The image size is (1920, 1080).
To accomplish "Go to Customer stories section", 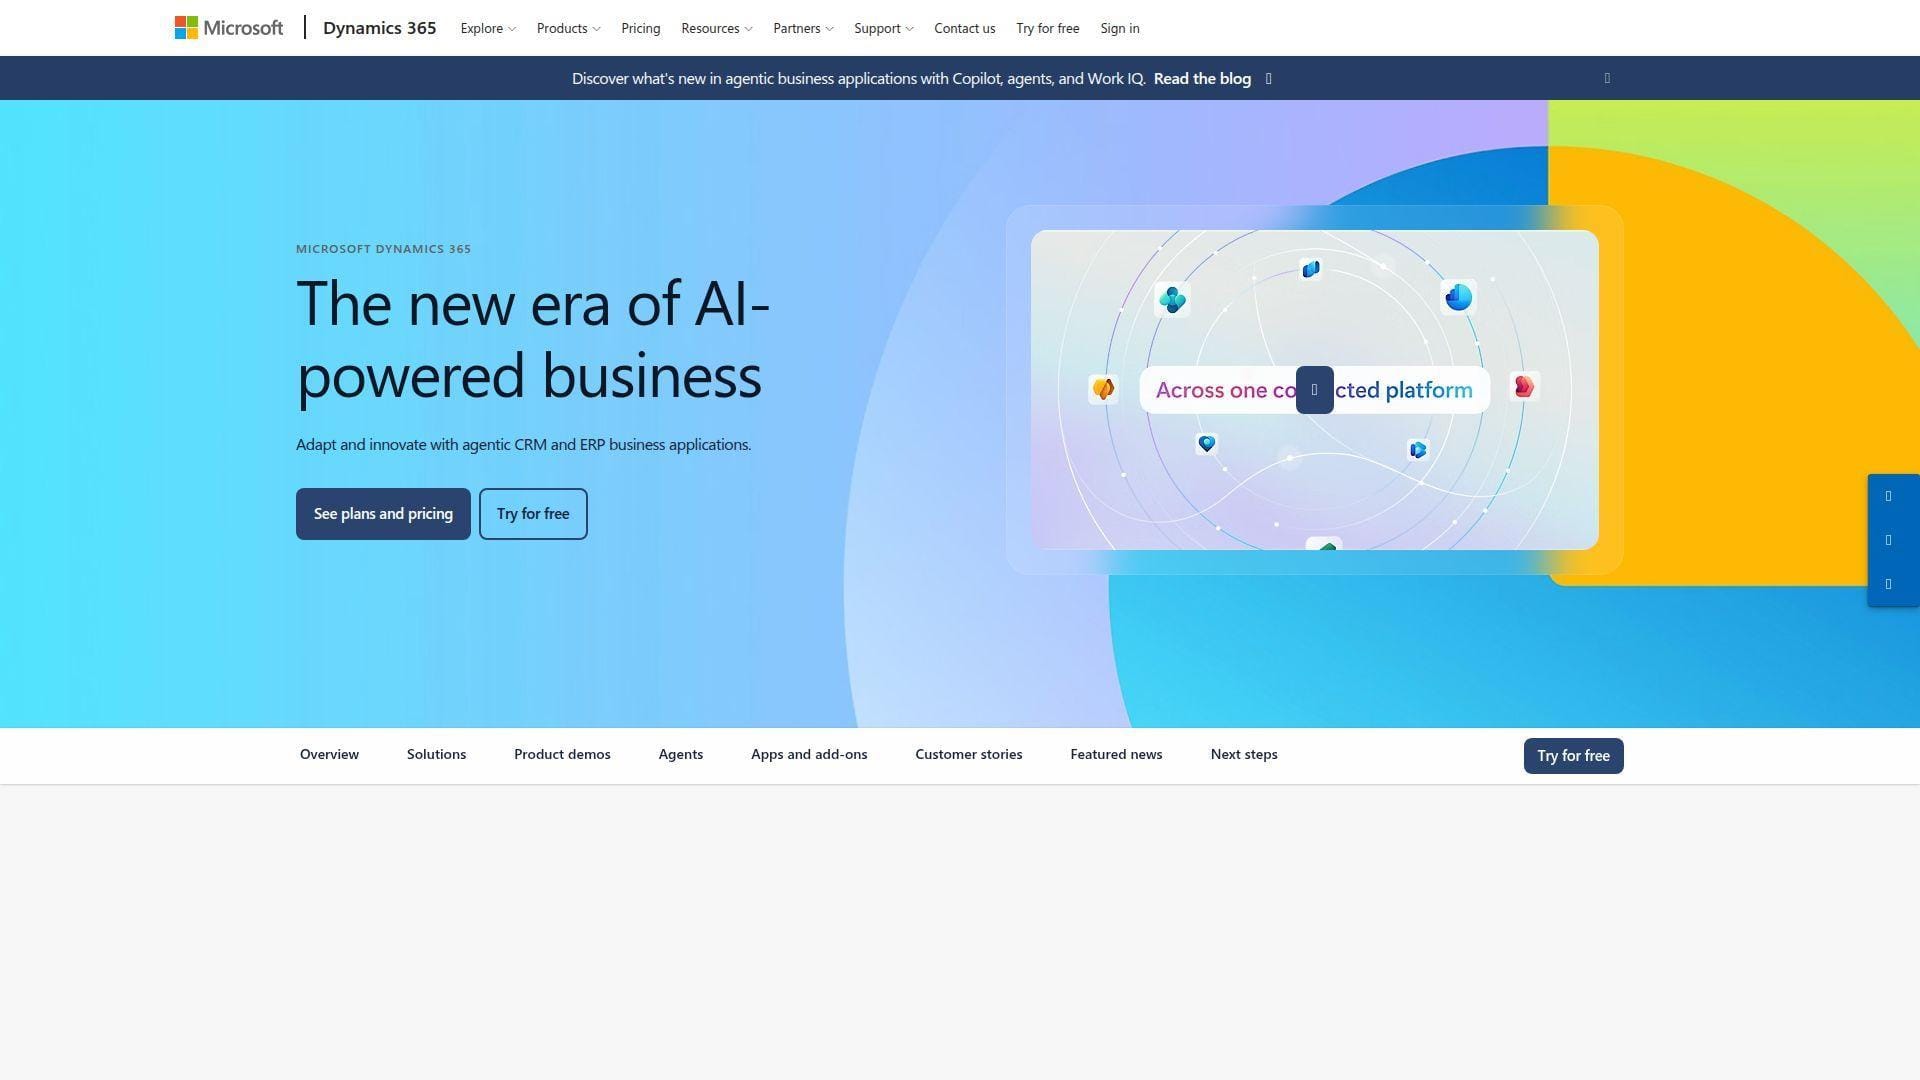I will point(969,755).
